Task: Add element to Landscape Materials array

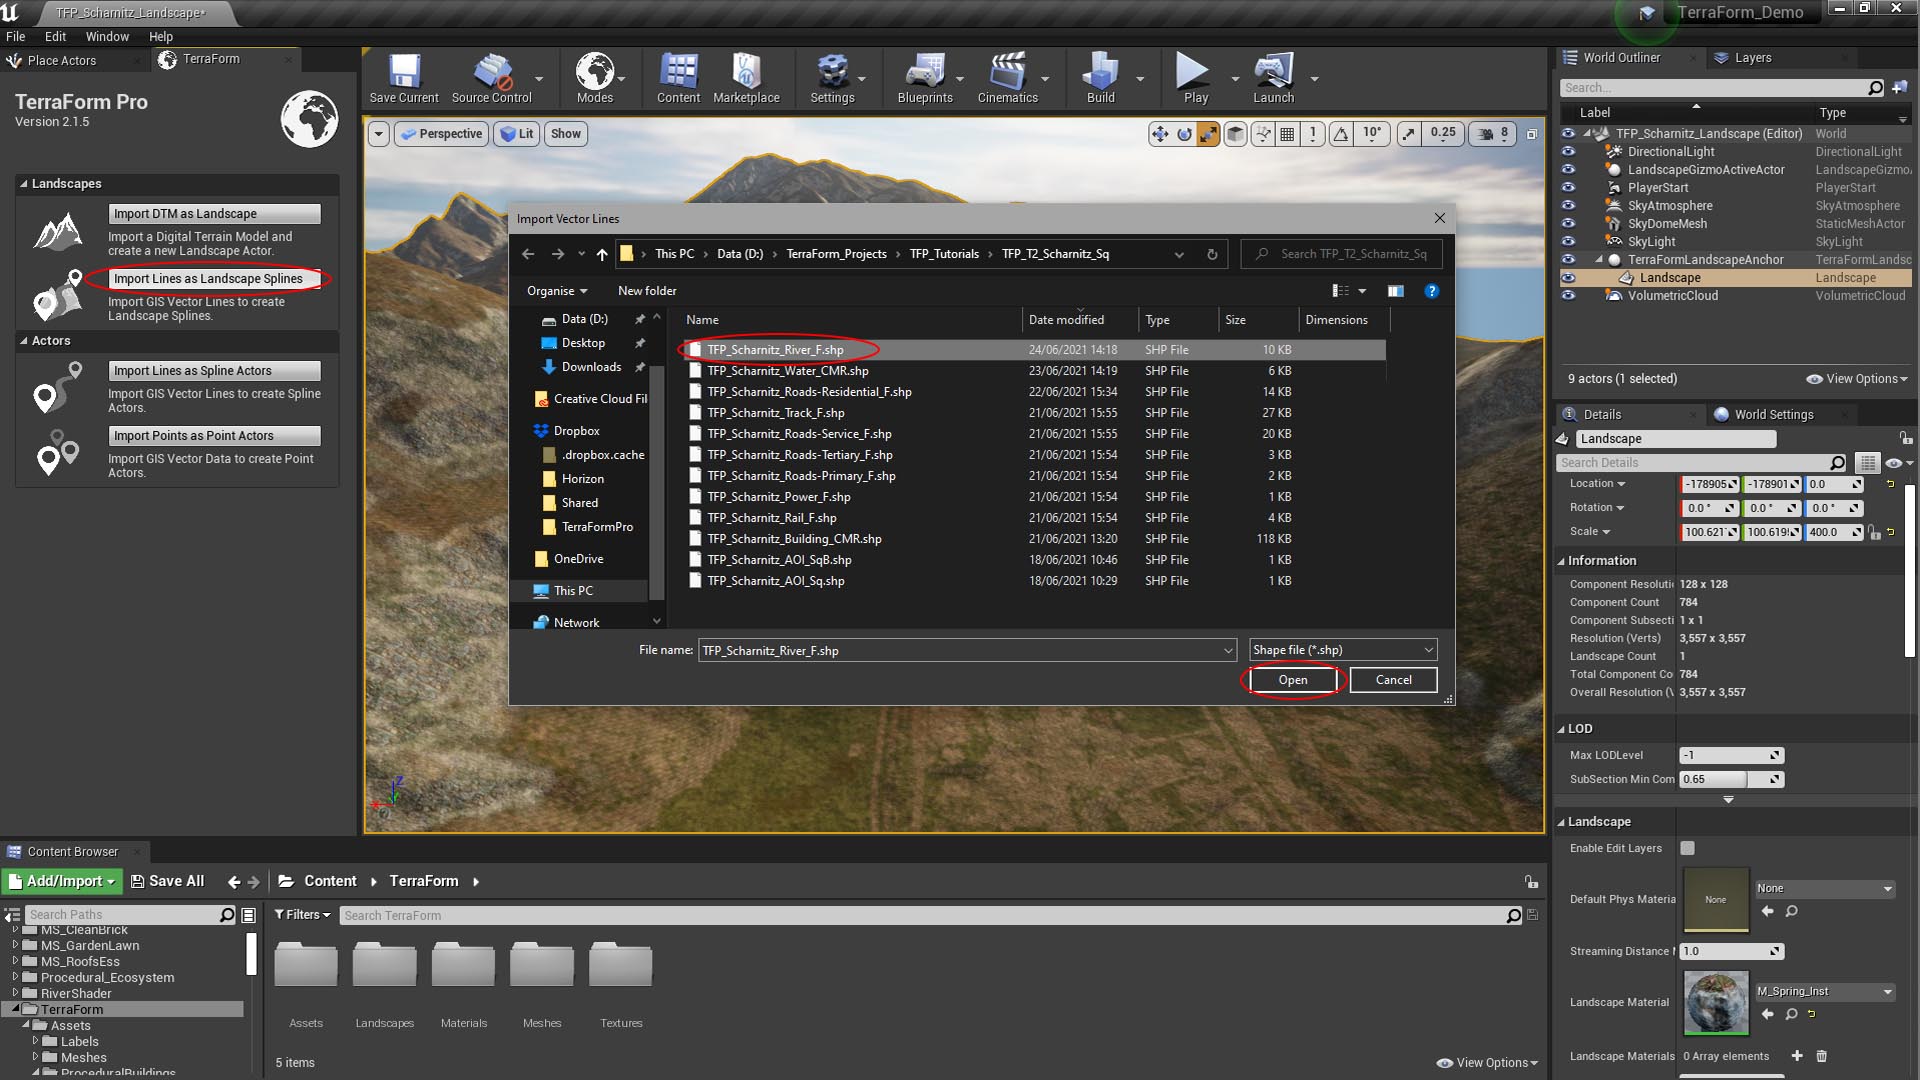Action: click(1796, 1056)
